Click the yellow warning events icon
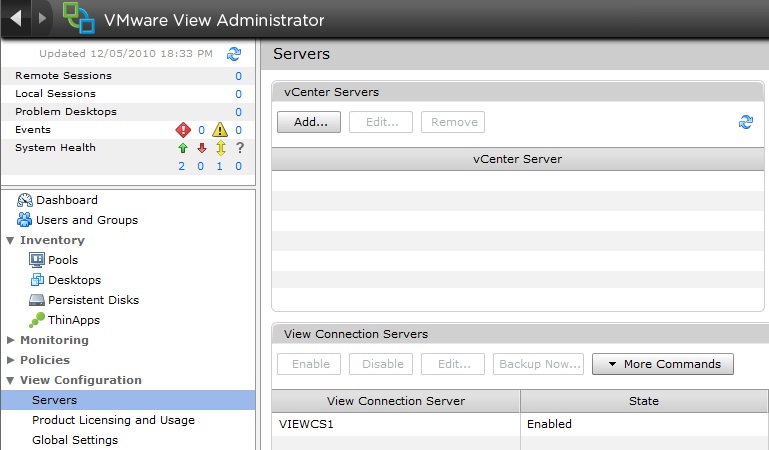The height and width of the screenshot is (450, 769). [220, 130]
